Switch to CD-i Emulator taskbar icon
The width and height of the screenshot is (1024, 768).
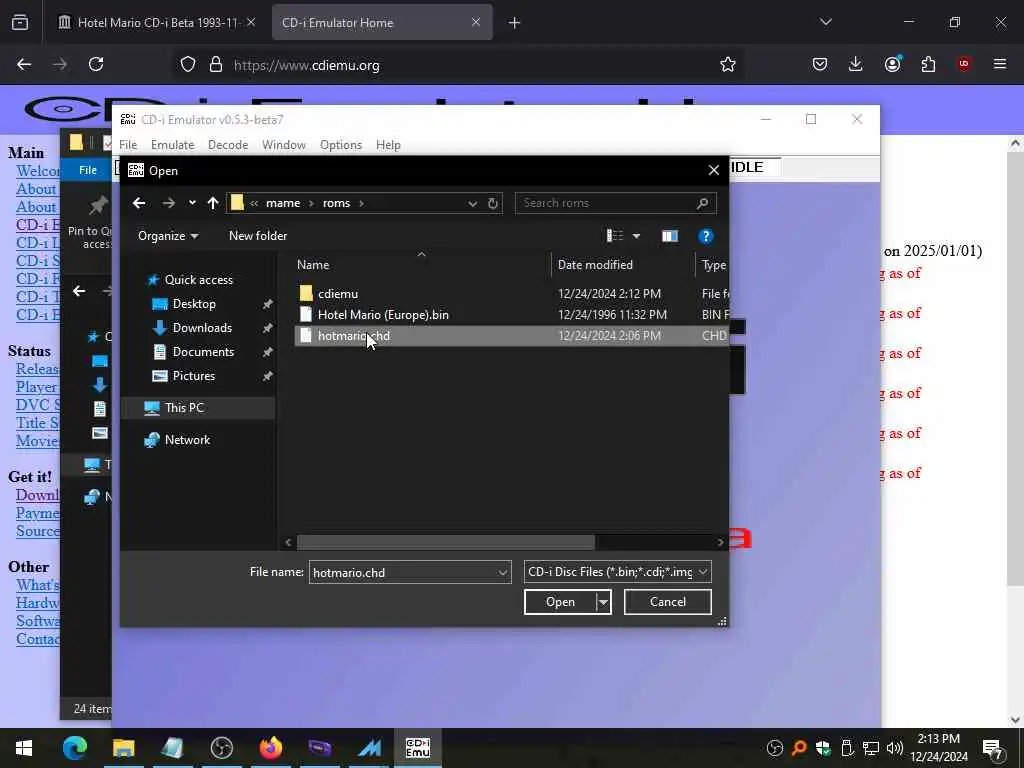[417, 748]
